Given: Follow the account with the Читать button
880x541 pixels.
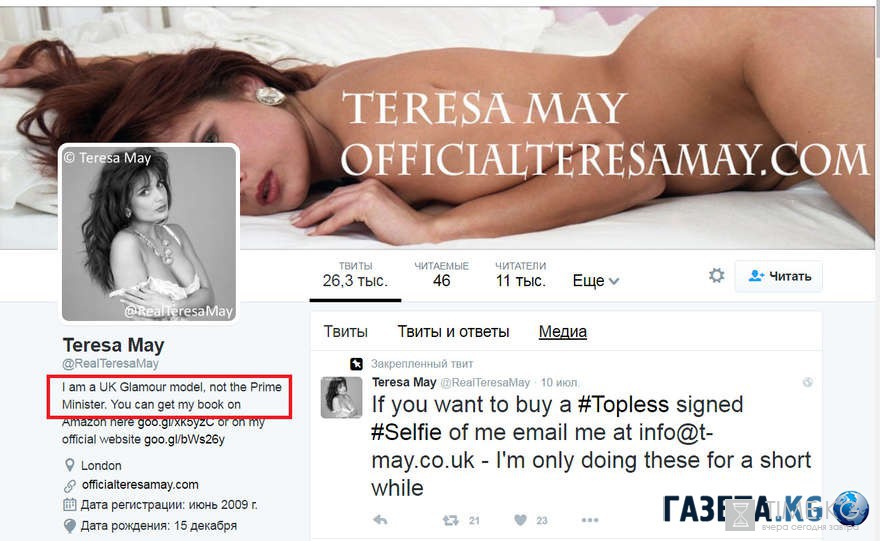Looking at the screenshot, I should pos(778,276).
